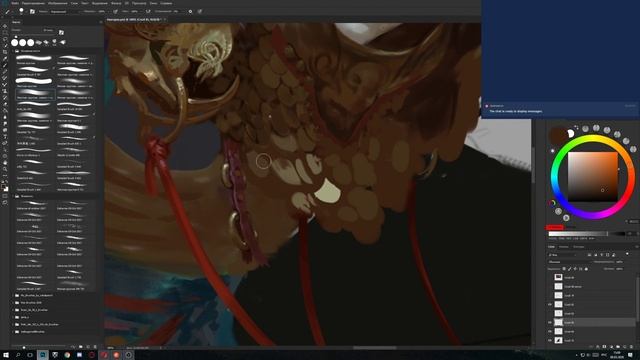This screenshot has height=360, width=640.
Task: Create new brush group via footer folder icon
Action: click(81, 347)
